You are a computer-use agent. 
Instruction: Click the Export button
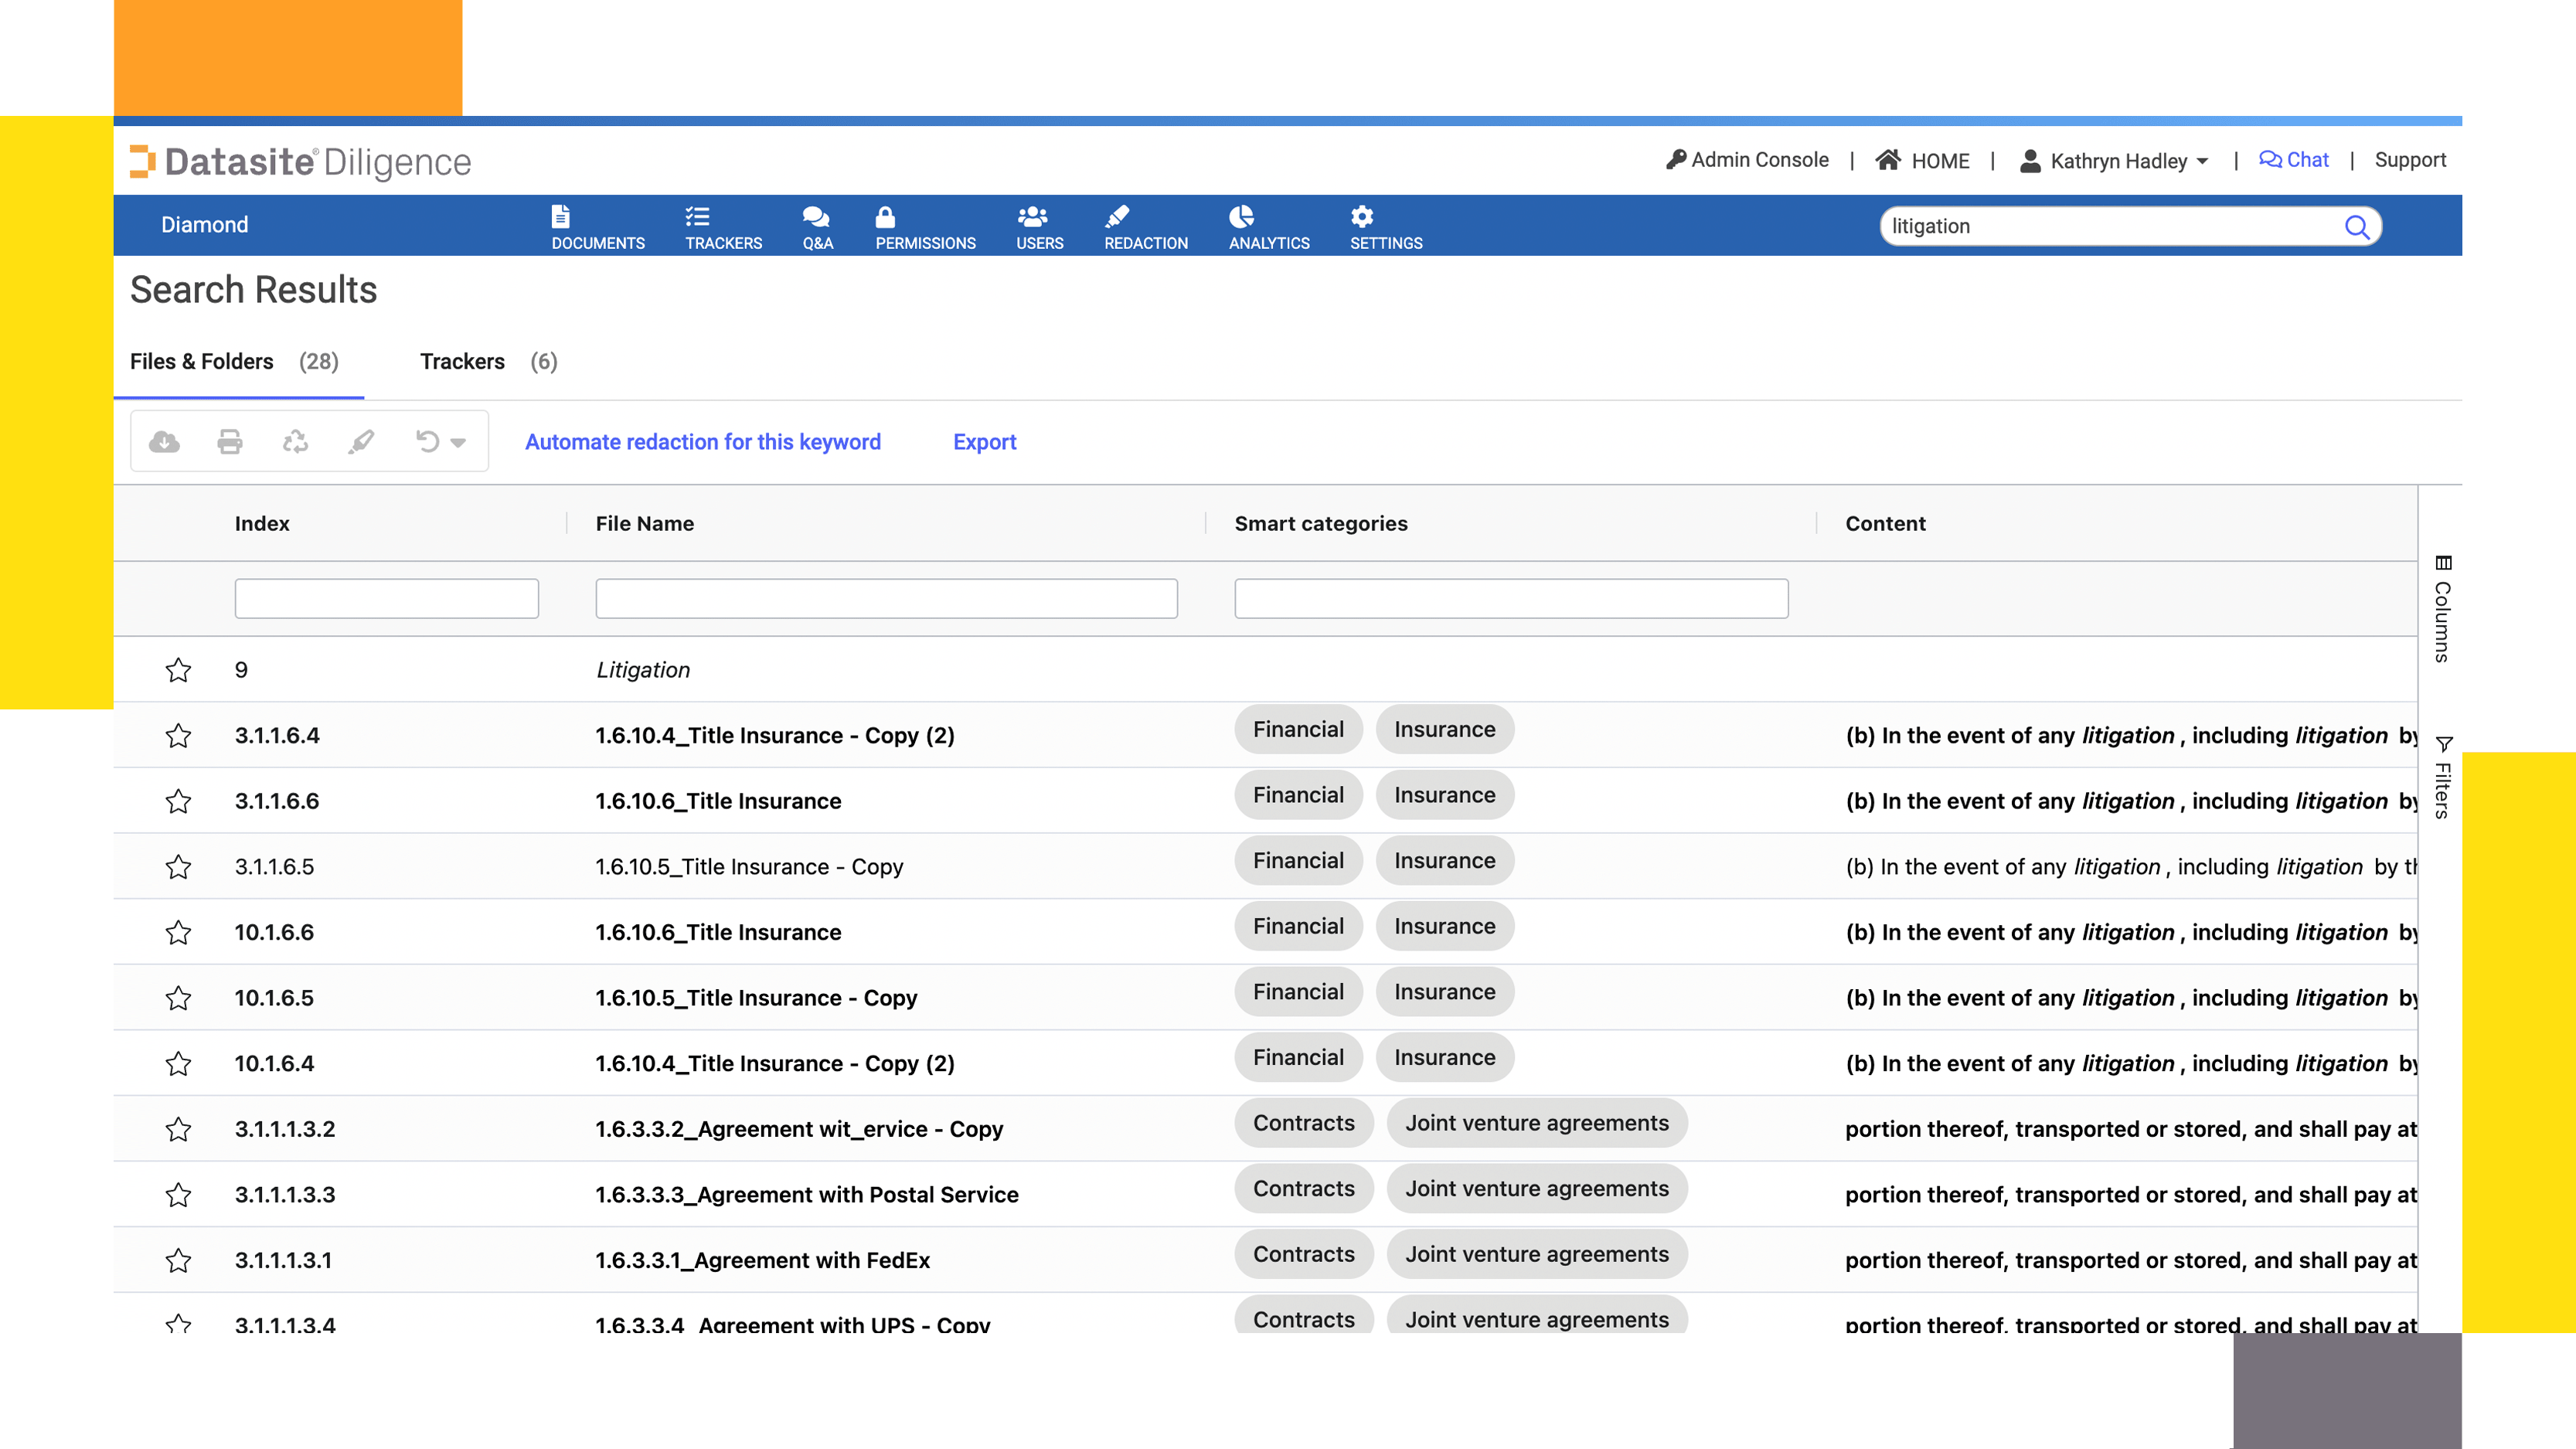tap(984, 442)
